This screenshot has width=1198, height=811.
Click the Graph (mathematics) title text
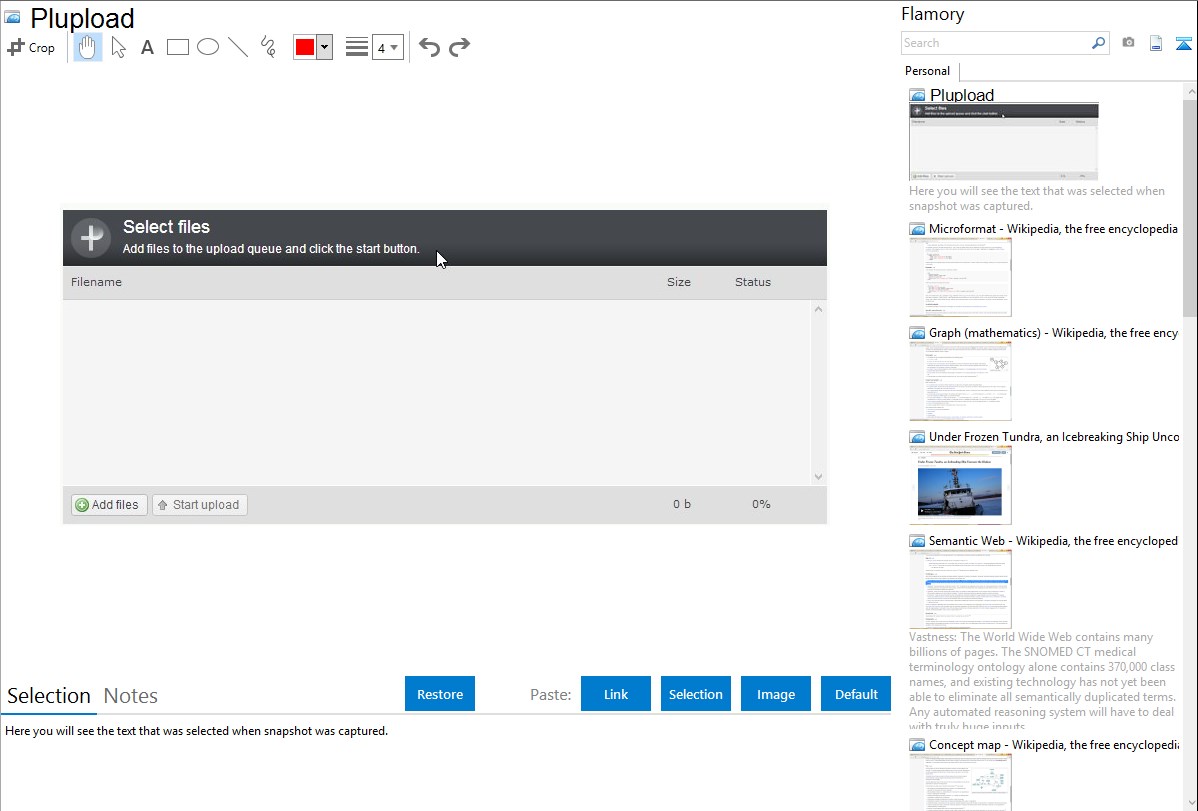point(1053,333)
